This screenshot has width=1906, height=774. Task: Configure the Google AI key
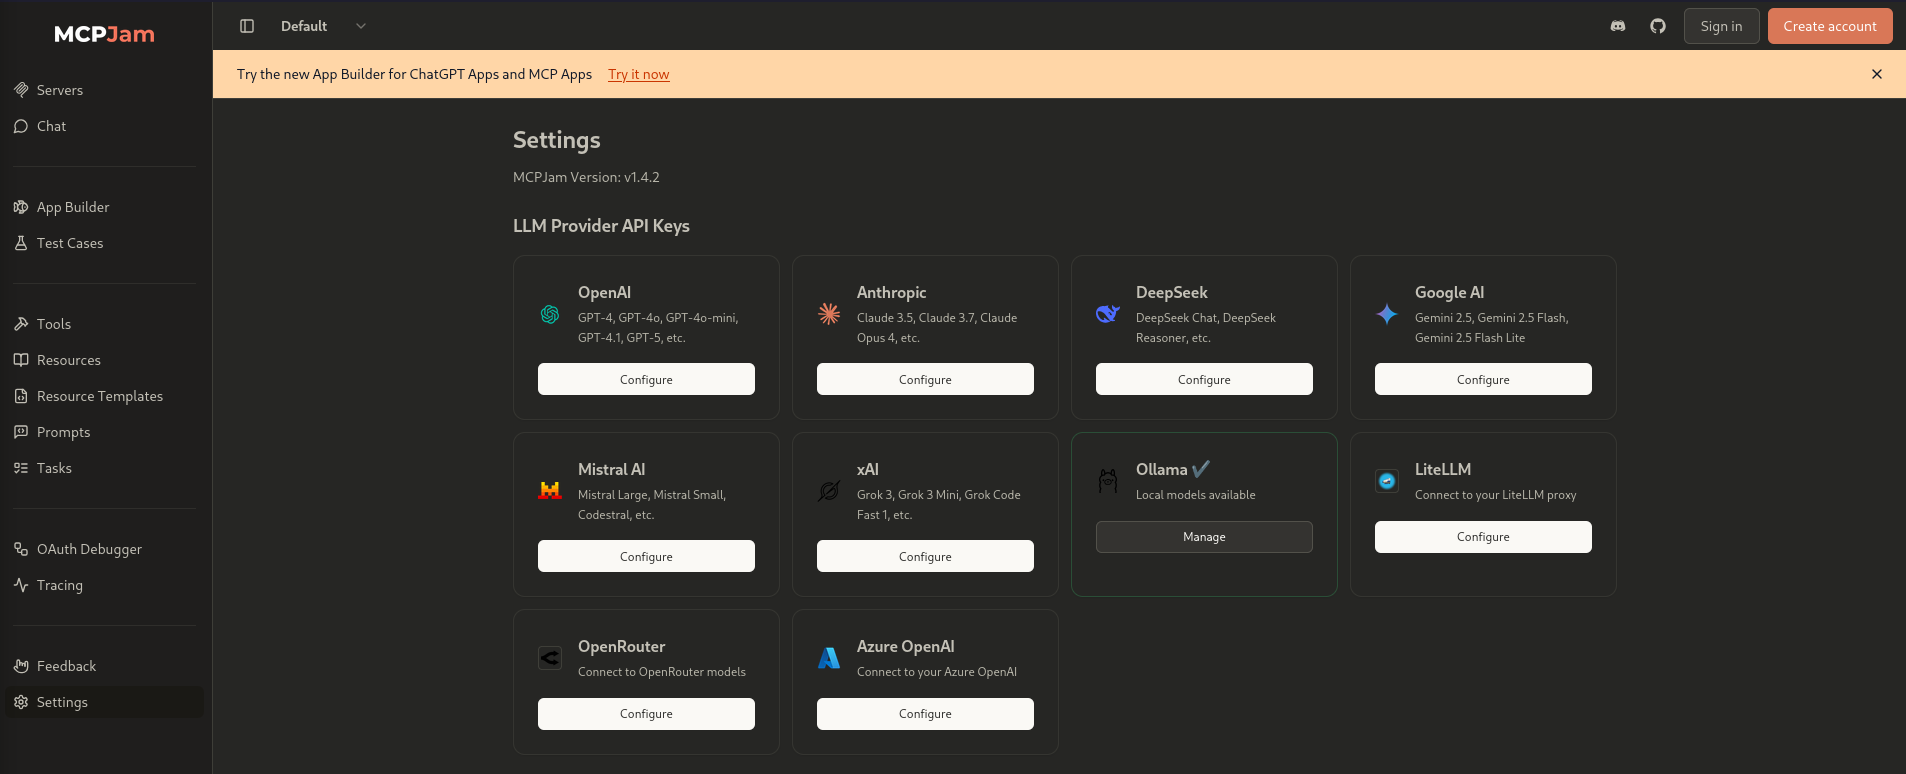1483,379
